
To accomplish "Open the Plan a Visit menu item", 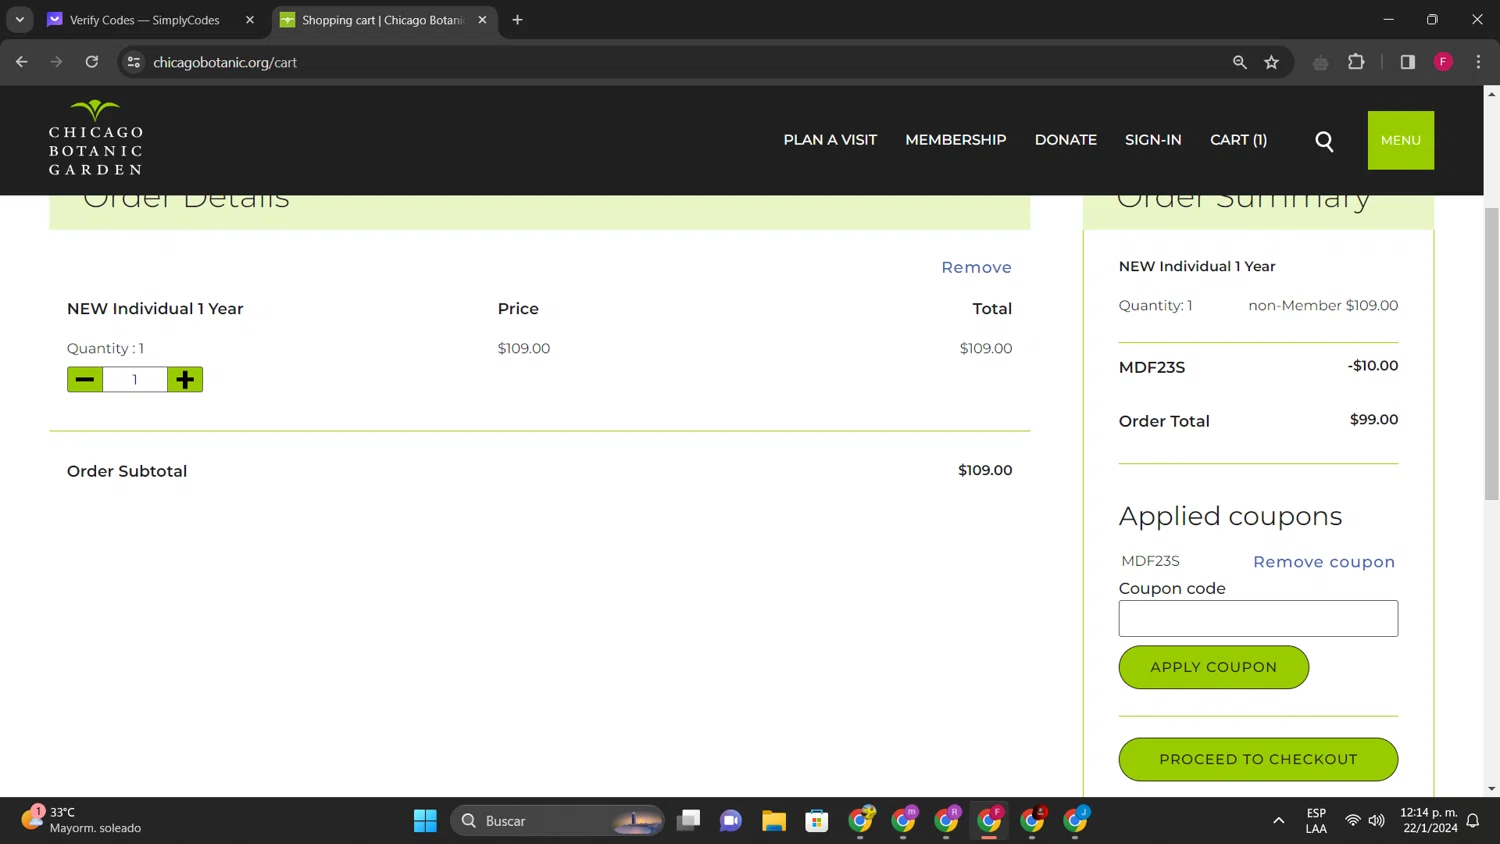I will click(x=830, y=140).
